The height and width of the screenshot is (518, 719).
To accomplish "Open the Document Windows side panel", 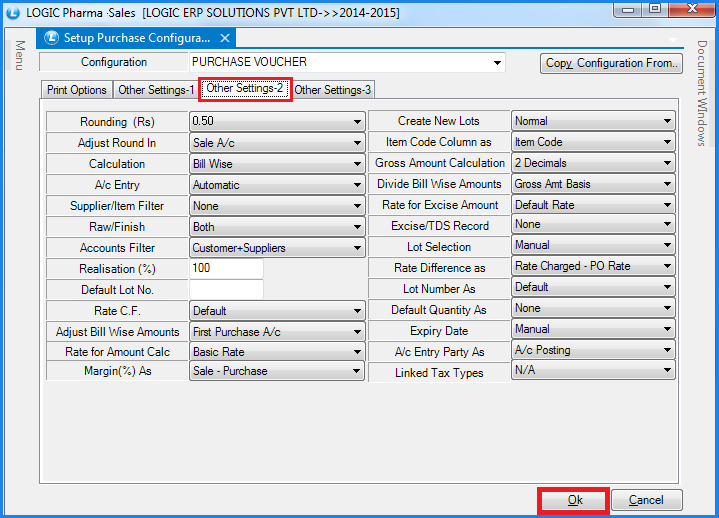I will 701,93.
